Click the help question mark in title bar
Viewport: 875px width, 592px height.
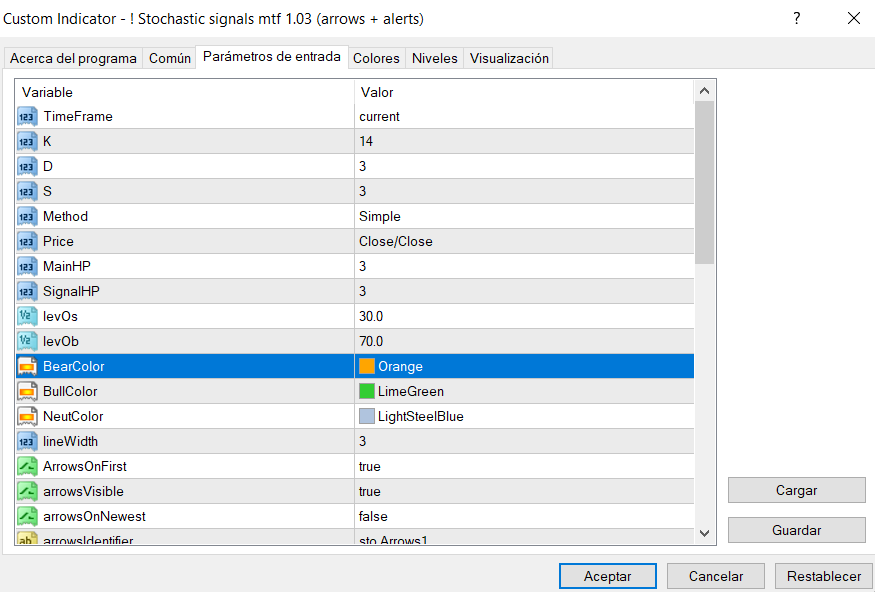pyautogui.click(x=797, y=18)
